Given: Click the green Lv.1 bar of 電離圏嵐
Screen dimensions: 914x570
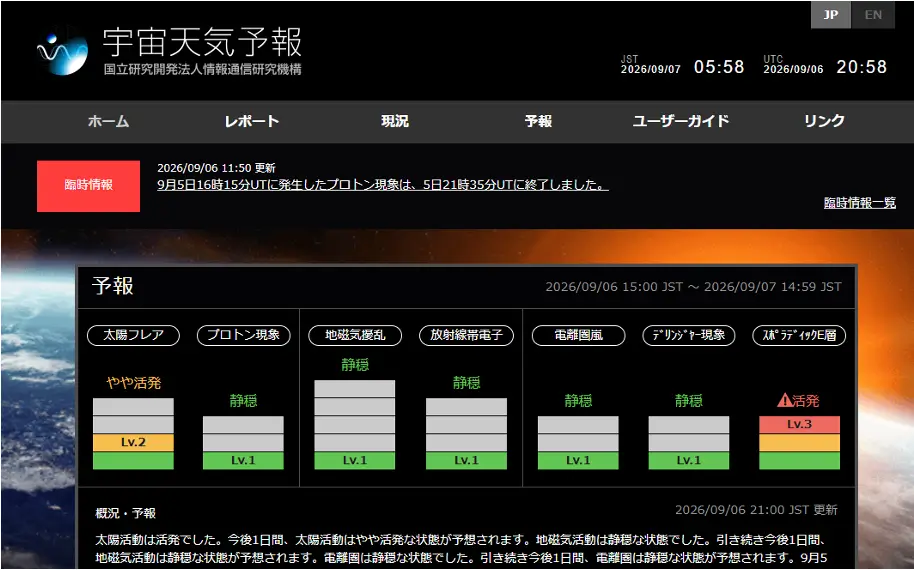Looking at the screenshot, I should click(578, 460).
